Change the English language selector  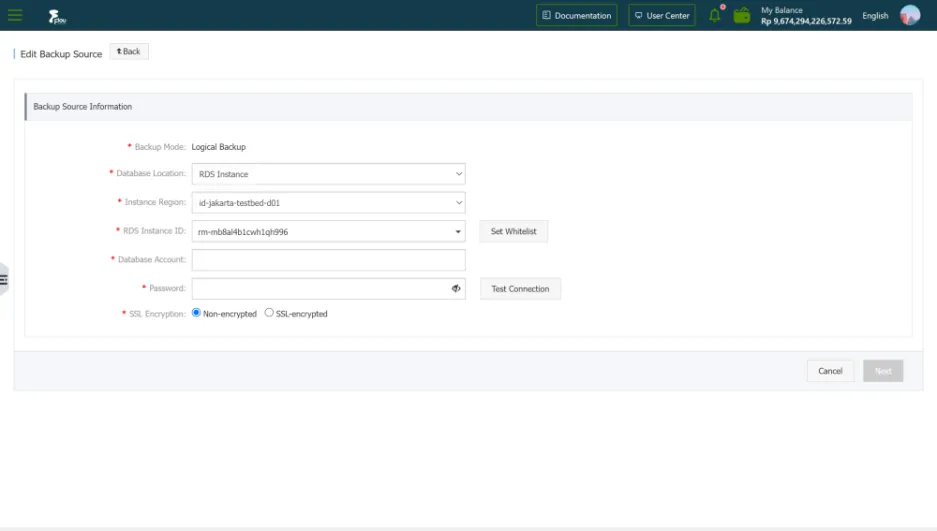pos(875,16)
